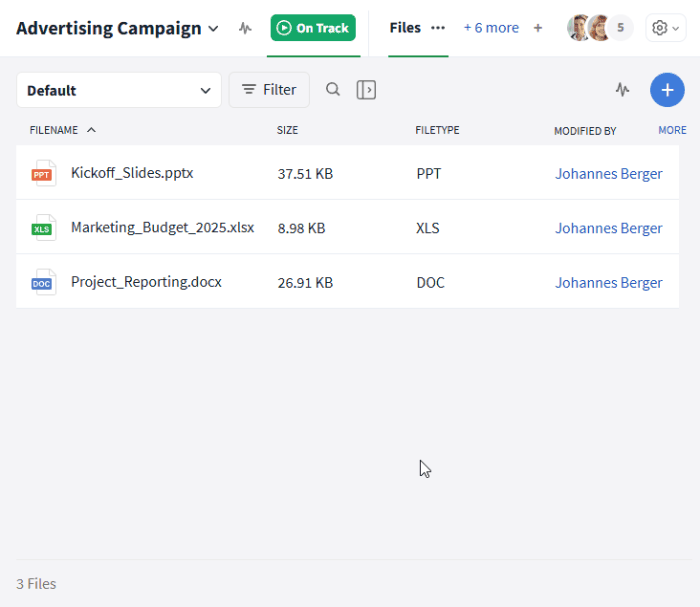This screenshot has height=607, width=700.
Task: Click the filename sort arrow
Action: (92, 130)
